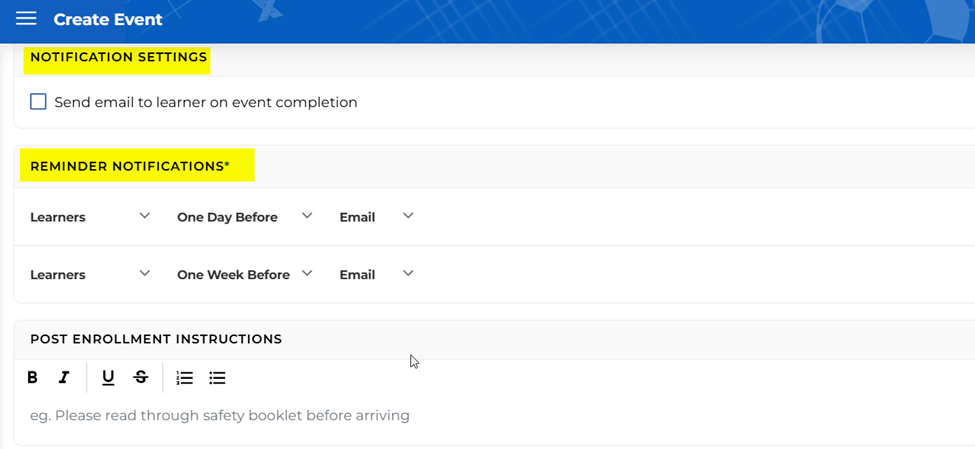Viewport: 975px width, 449px height.
Task: Select the Reminder Notifications section header
Action: point(130,166)
